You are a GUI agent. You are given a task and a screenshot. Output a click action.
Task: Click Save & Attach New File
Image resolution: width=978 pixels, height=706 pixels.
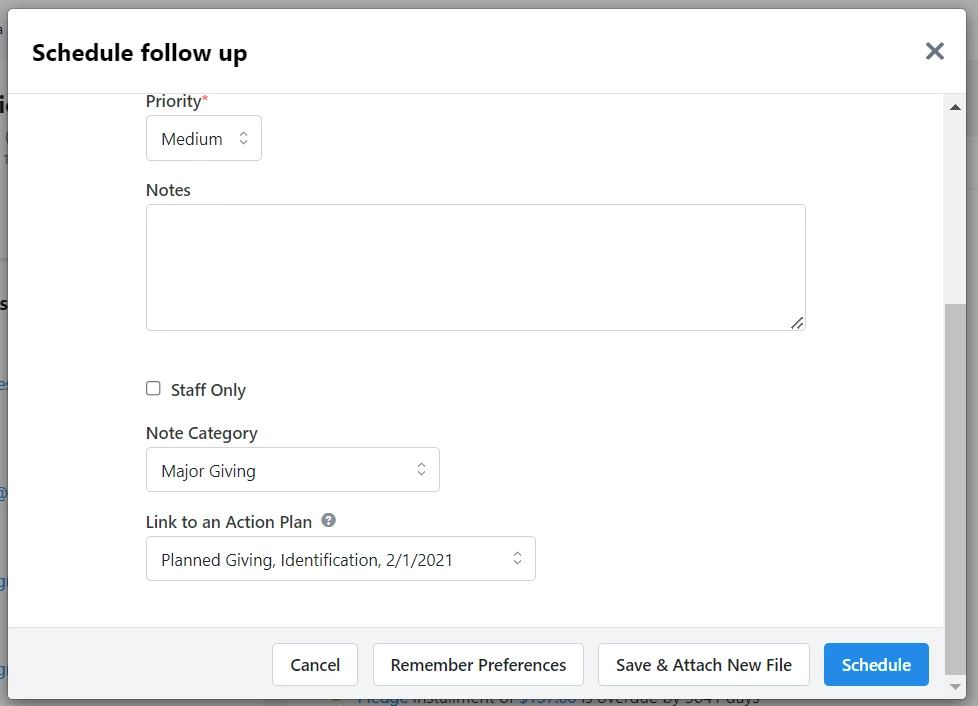coord(703,664)
